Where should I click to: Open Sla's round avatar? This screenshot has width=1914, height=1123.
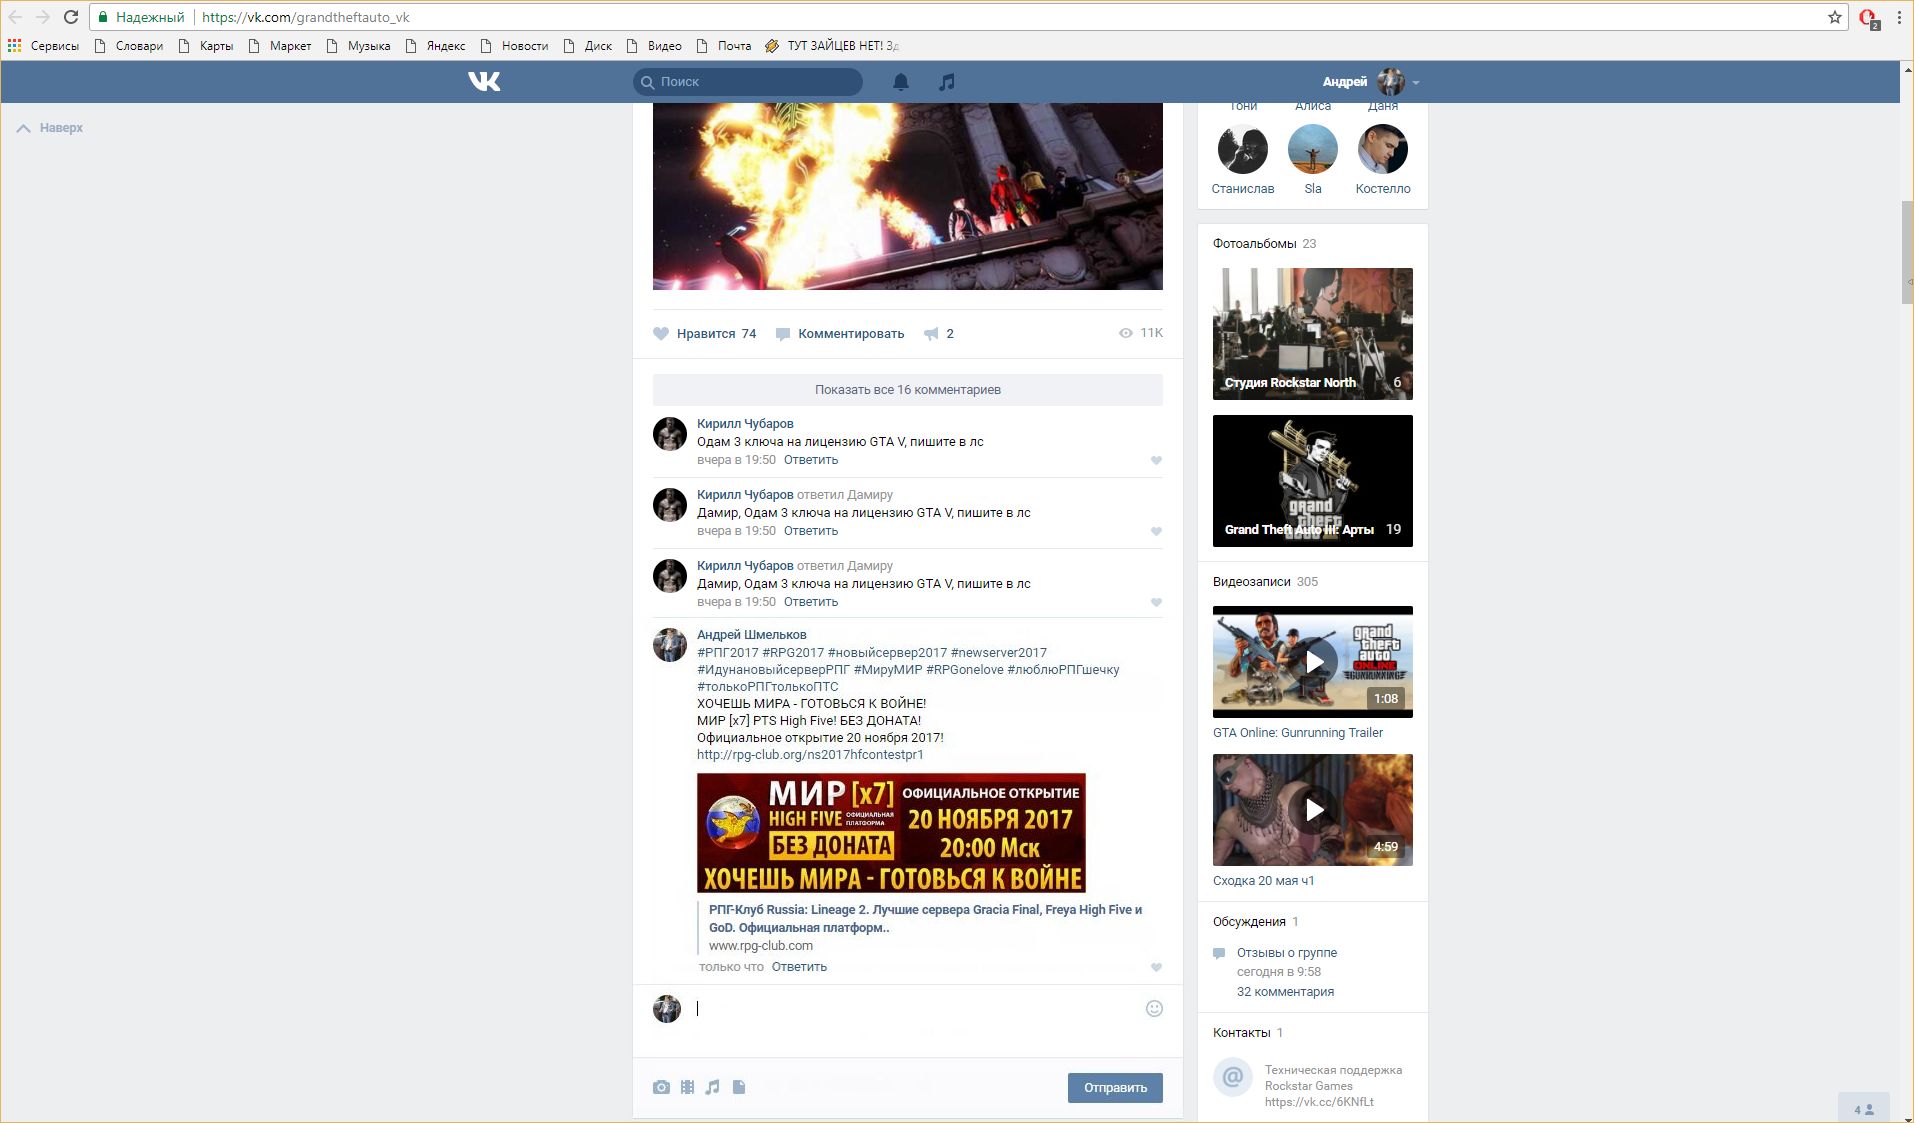tap(1313, 149)
